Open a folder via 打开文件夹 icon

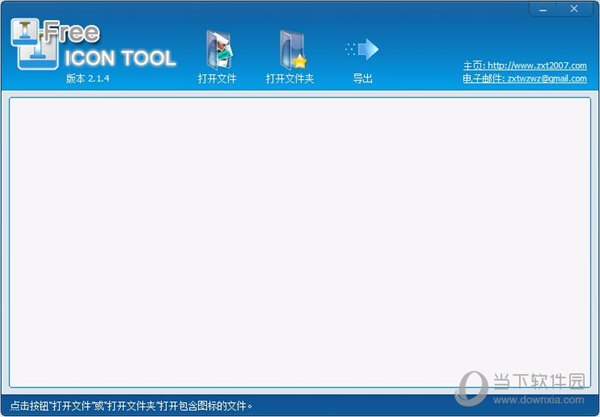[293, 50]
